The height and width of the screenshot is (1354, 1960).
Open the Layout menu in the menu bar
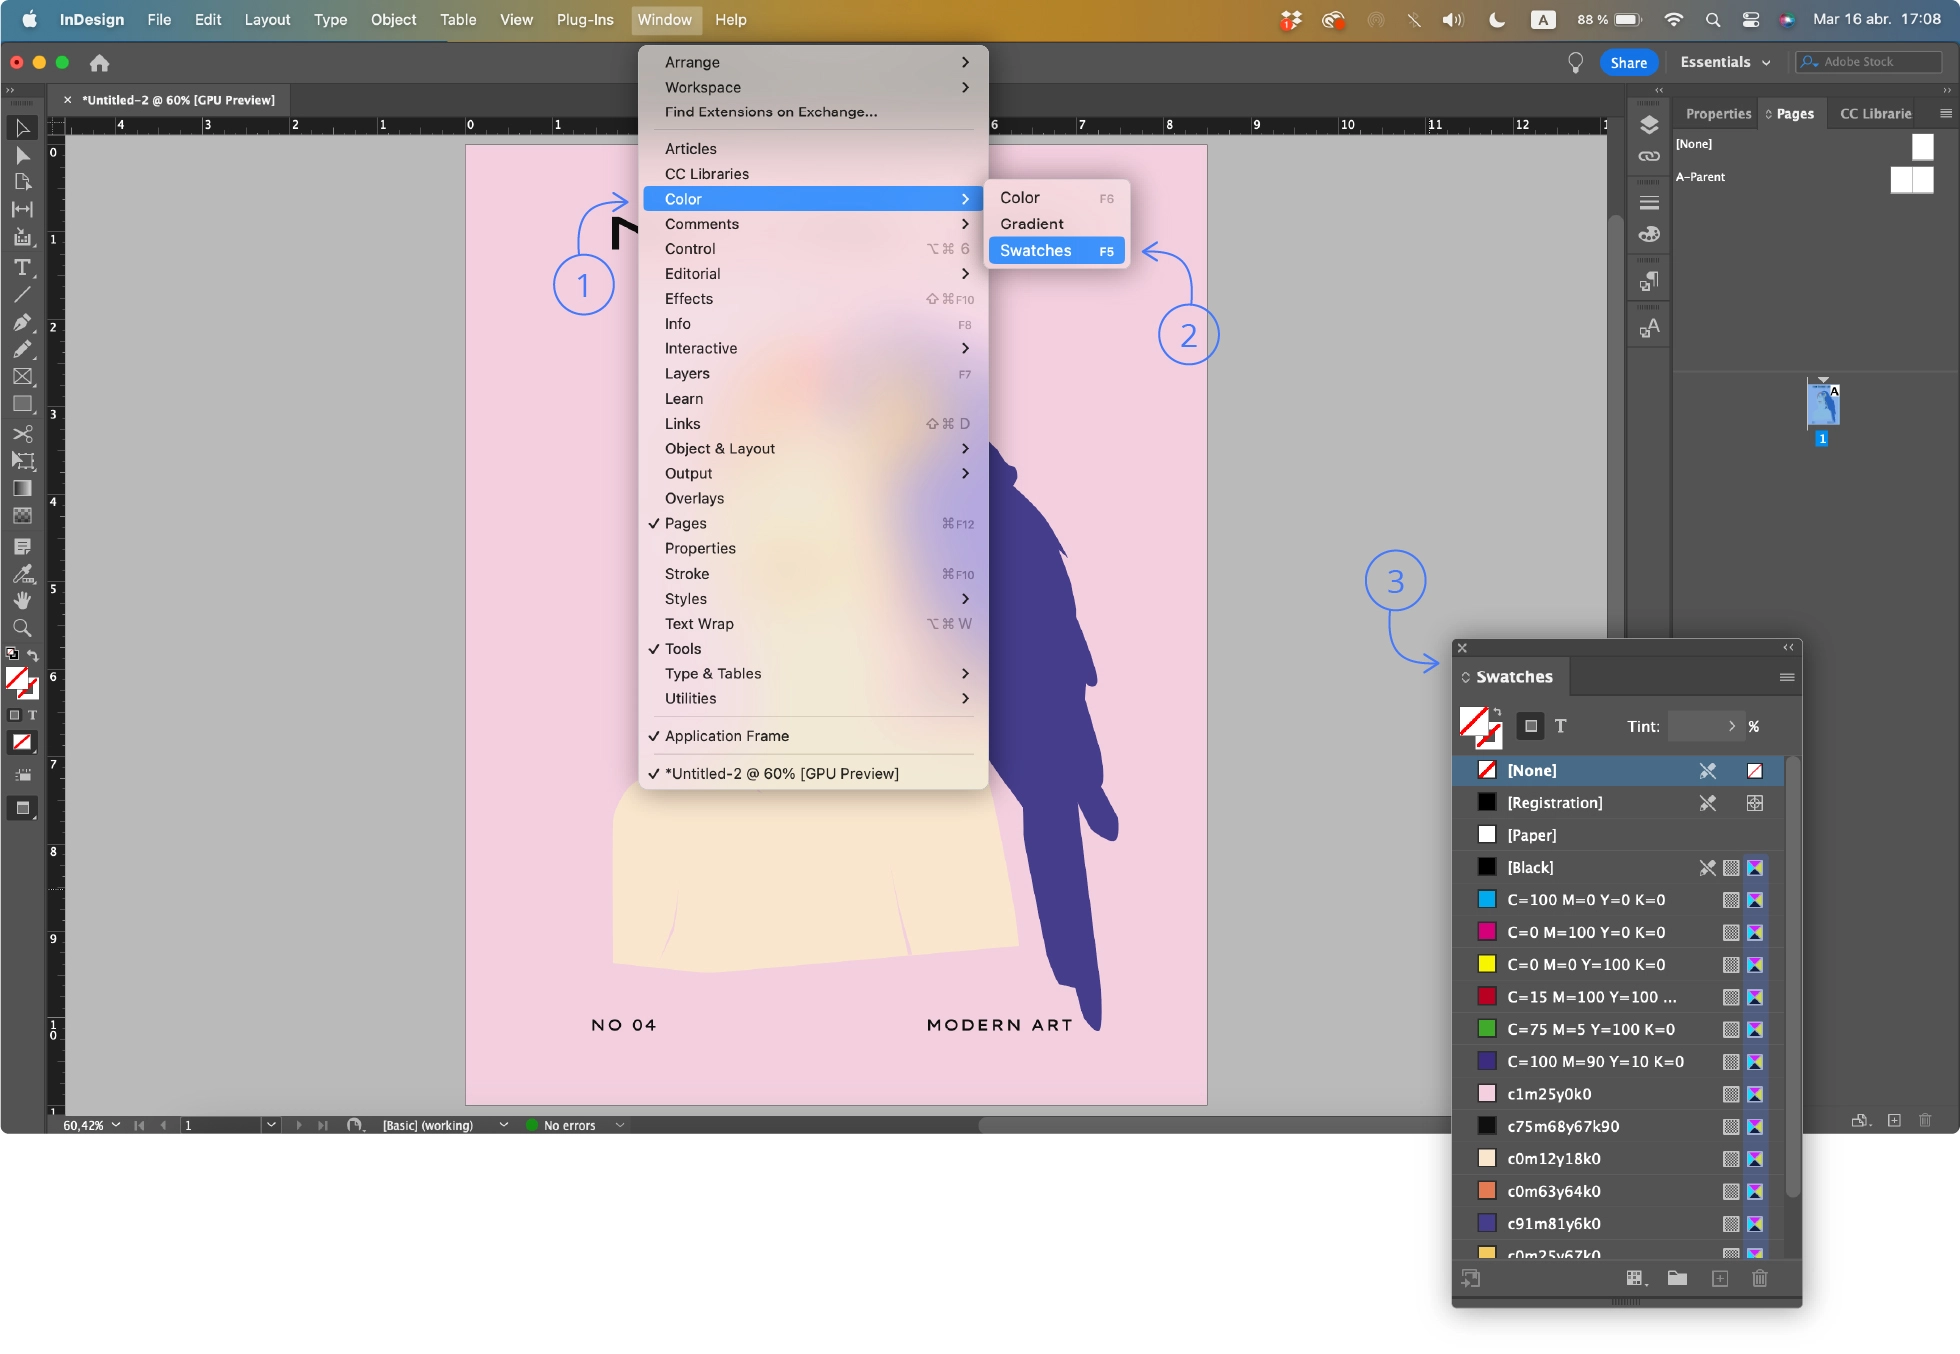click(267, 20)
